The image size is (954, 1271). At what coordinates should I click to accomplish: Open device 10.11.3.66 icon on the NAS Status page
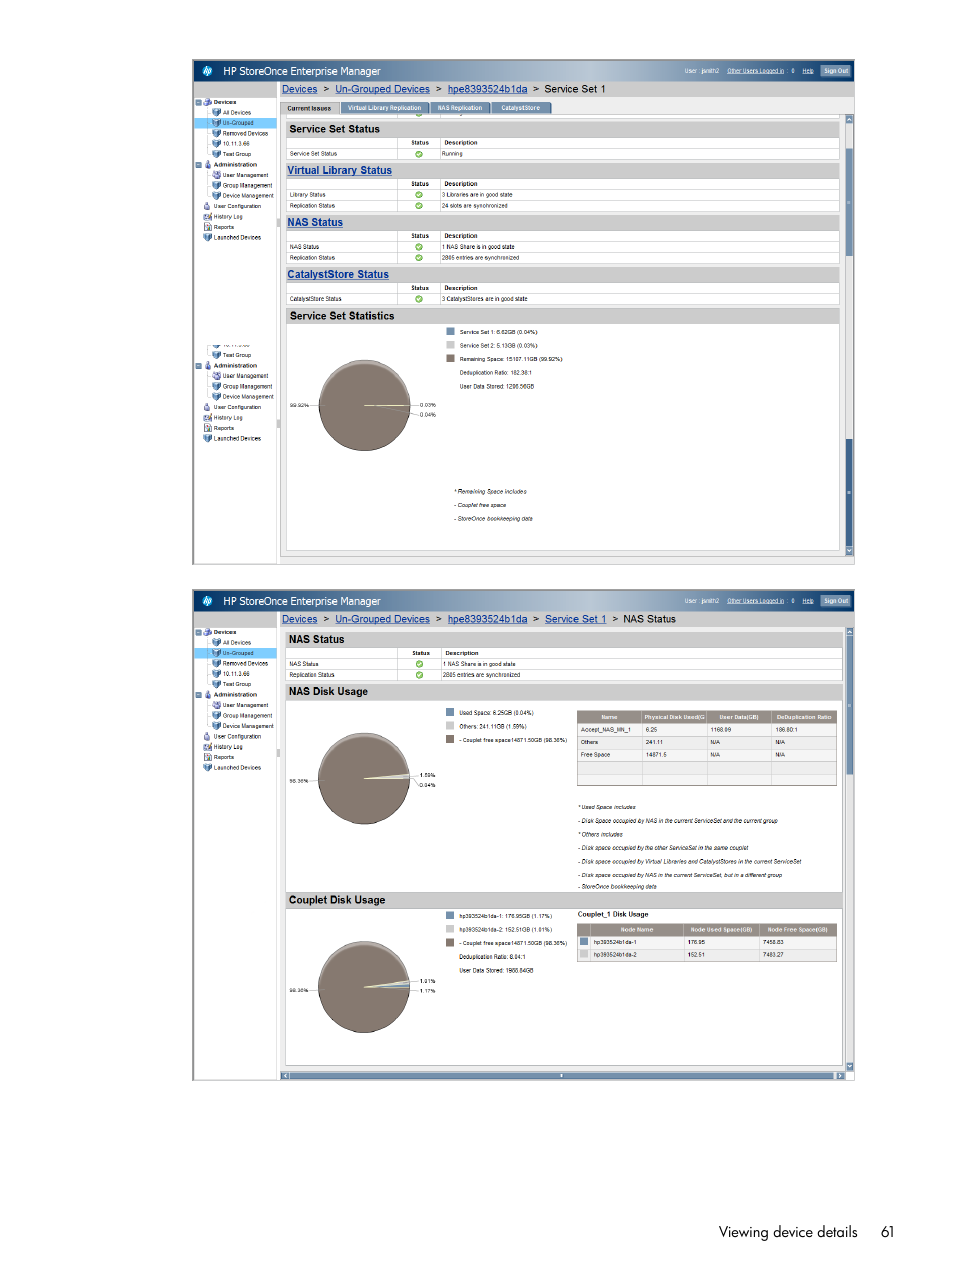tap(216, 673)
